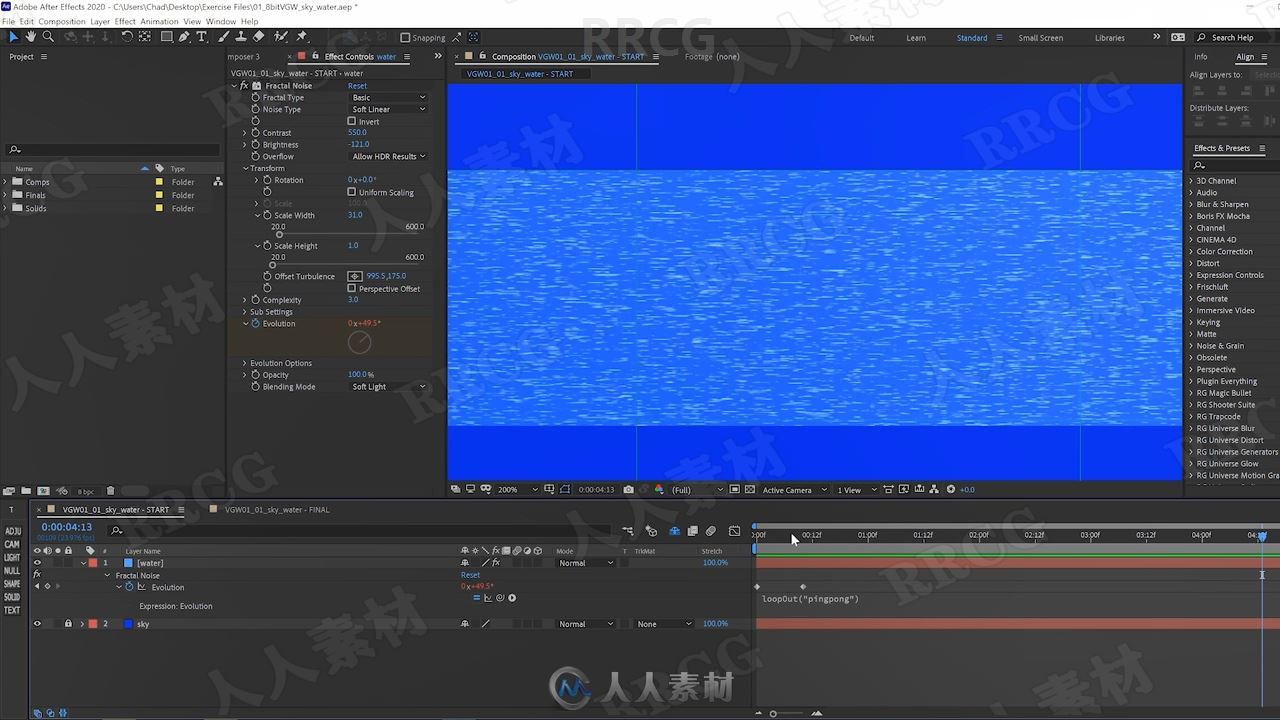Open the Fractal Type dropdown
Screen dimensions: 1280x720
388,98
